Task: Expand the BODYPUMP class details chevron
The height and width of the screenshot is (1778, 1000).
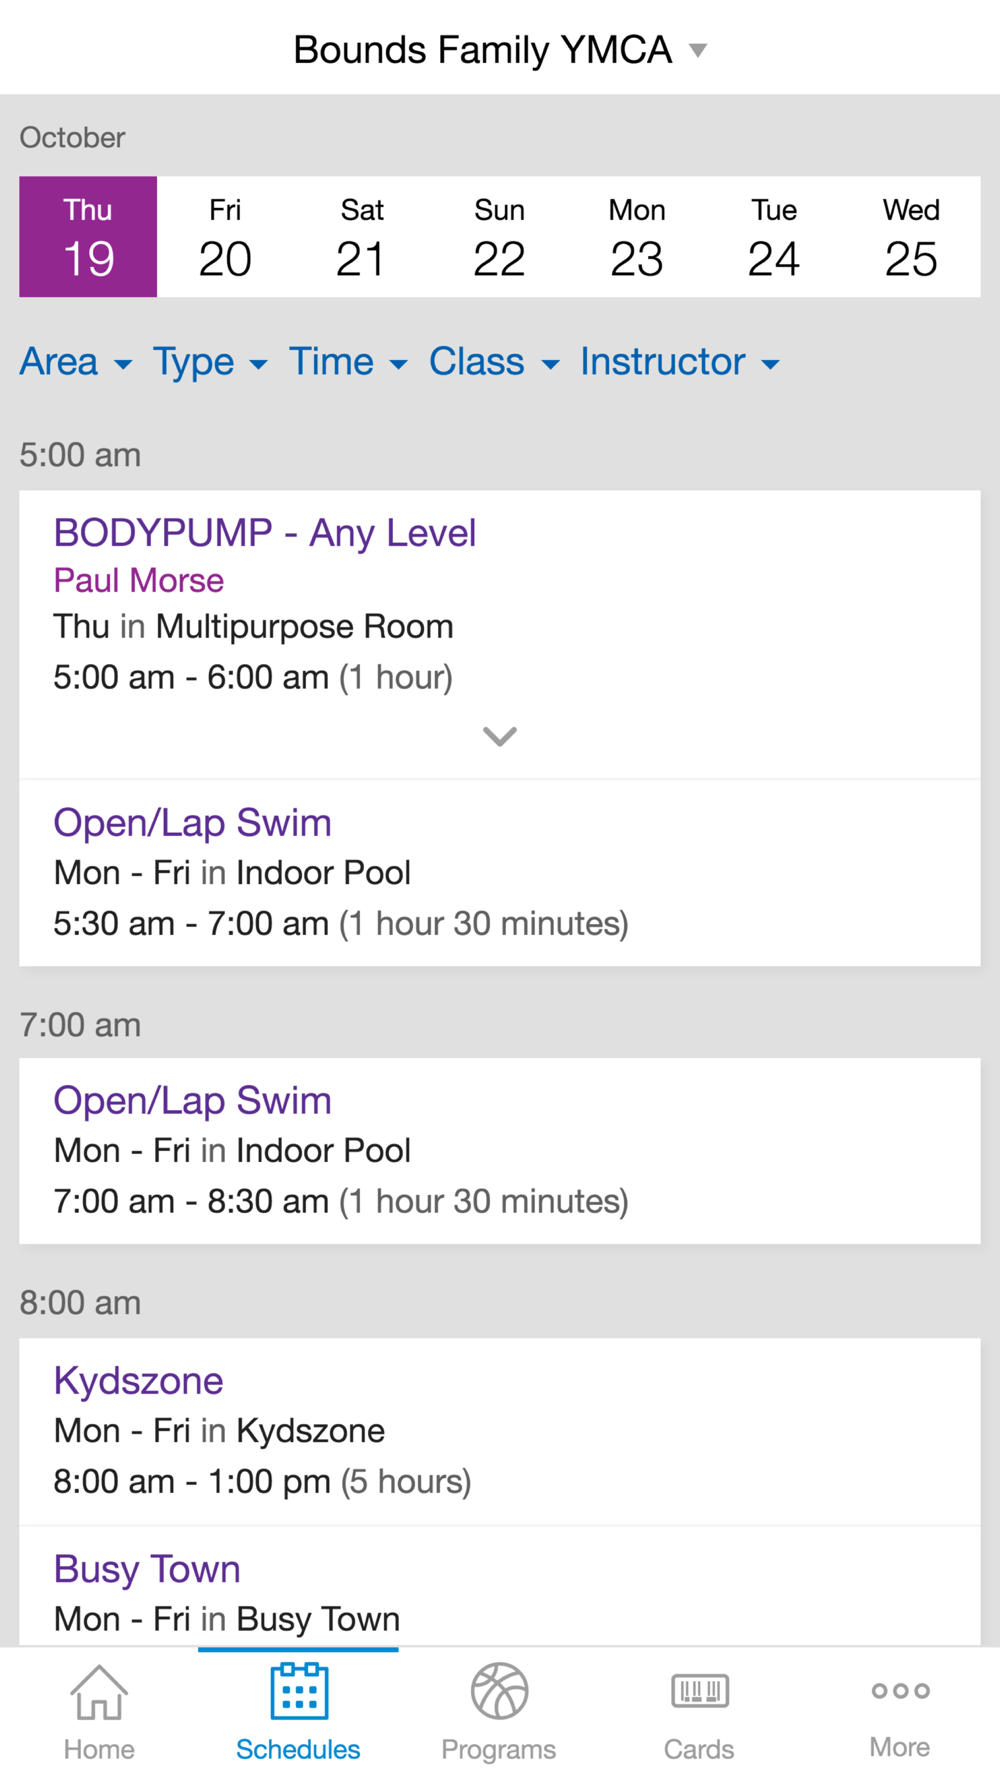Action: 500,737
